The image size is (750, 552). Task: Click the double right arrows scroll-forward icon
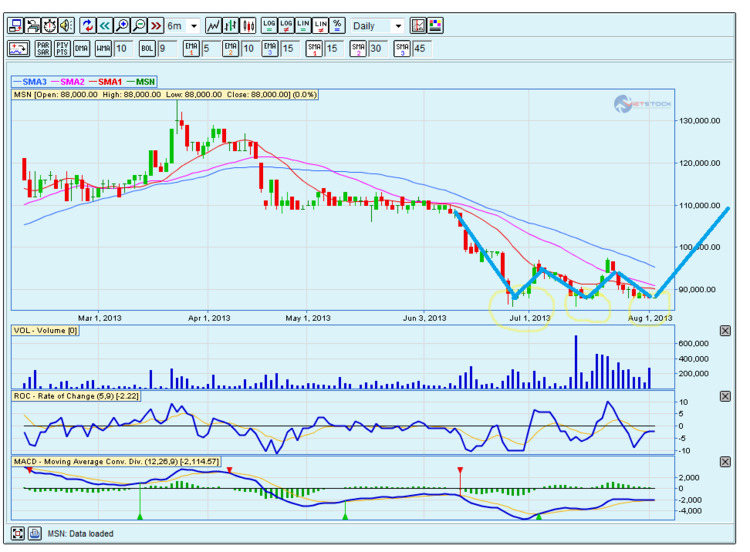[156, 25]
